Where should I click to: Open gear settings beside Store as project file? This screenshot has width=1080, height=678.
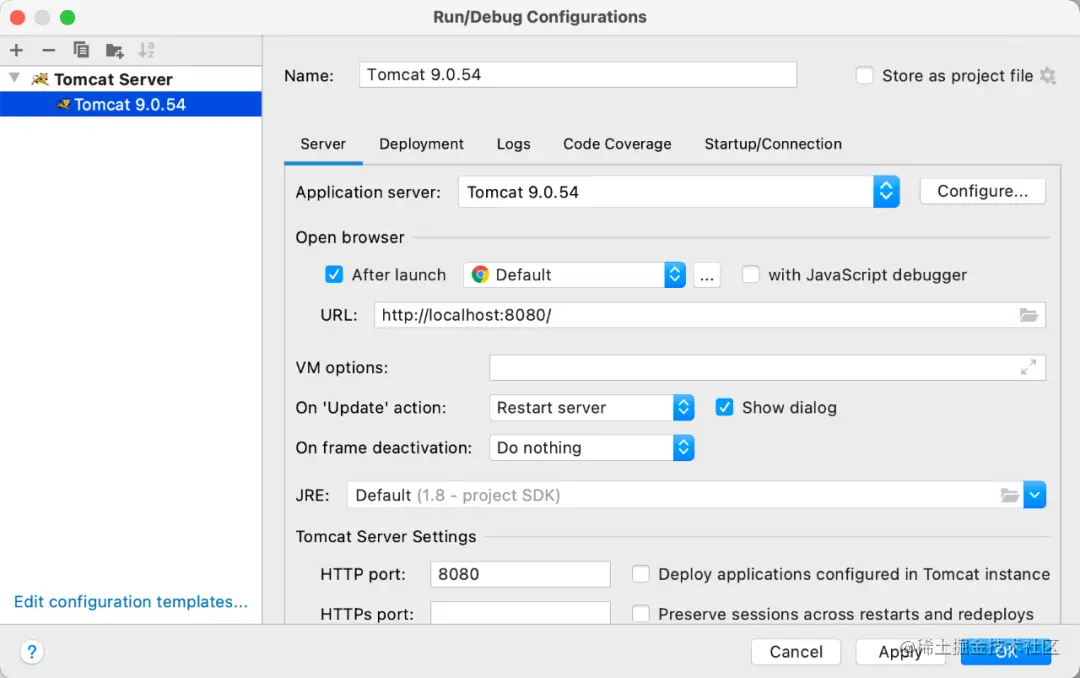pos(1048,76)
